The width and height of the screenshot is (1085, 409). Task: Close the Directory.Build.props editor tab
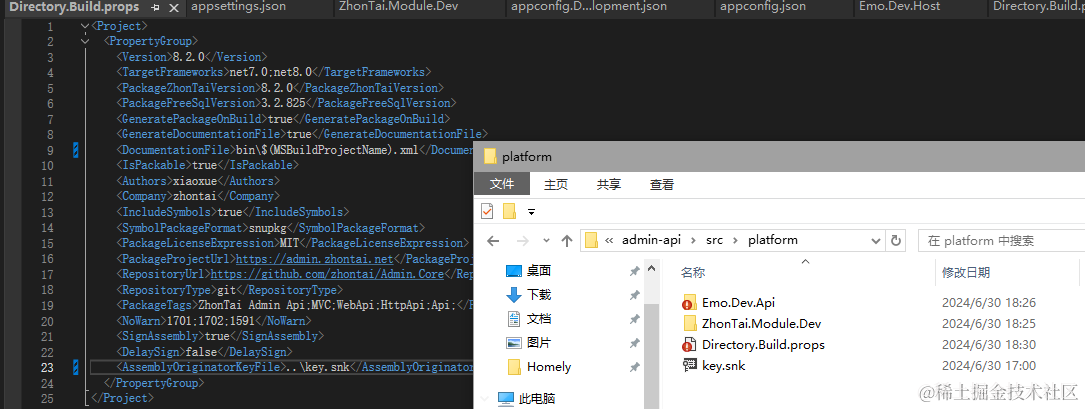pyautogui.click(x=174, y=8)
